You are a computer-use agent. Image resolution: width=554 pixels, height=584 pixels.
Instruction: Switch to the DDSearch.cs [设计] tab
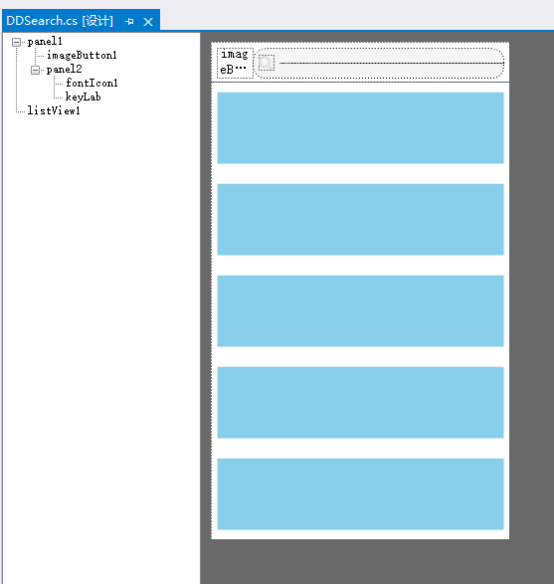point(60,21)
